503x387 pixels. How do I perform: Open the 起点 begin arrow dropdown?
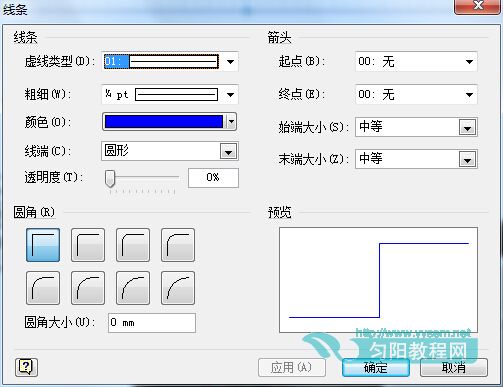(469, 62)
